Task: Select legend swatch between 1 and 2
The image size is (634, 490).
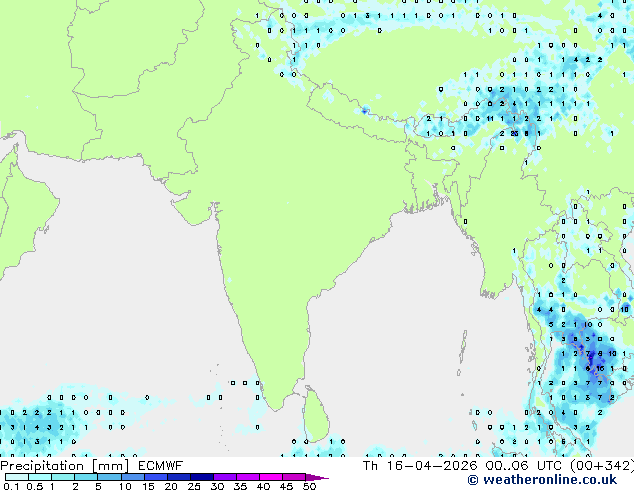Action: (63, 477)
